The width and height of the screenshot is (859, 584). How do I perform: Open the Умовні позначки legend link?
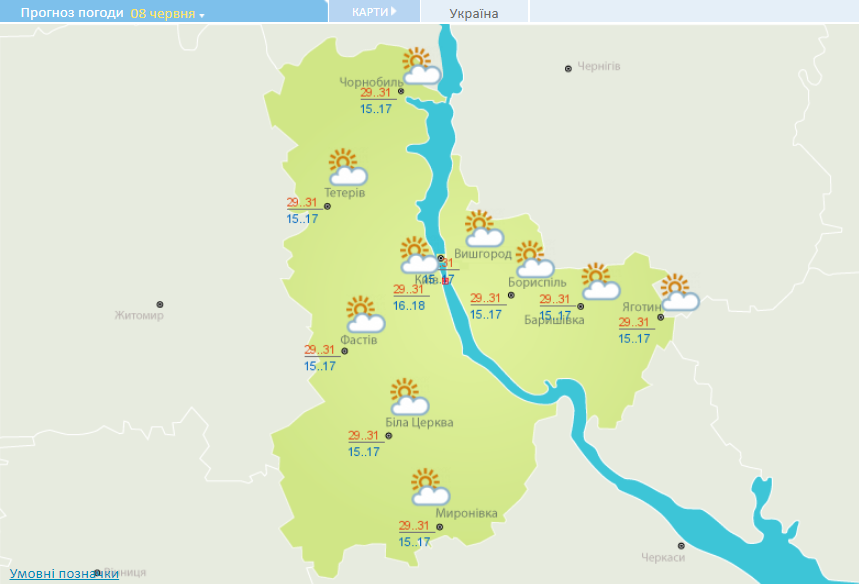[64, 573]
